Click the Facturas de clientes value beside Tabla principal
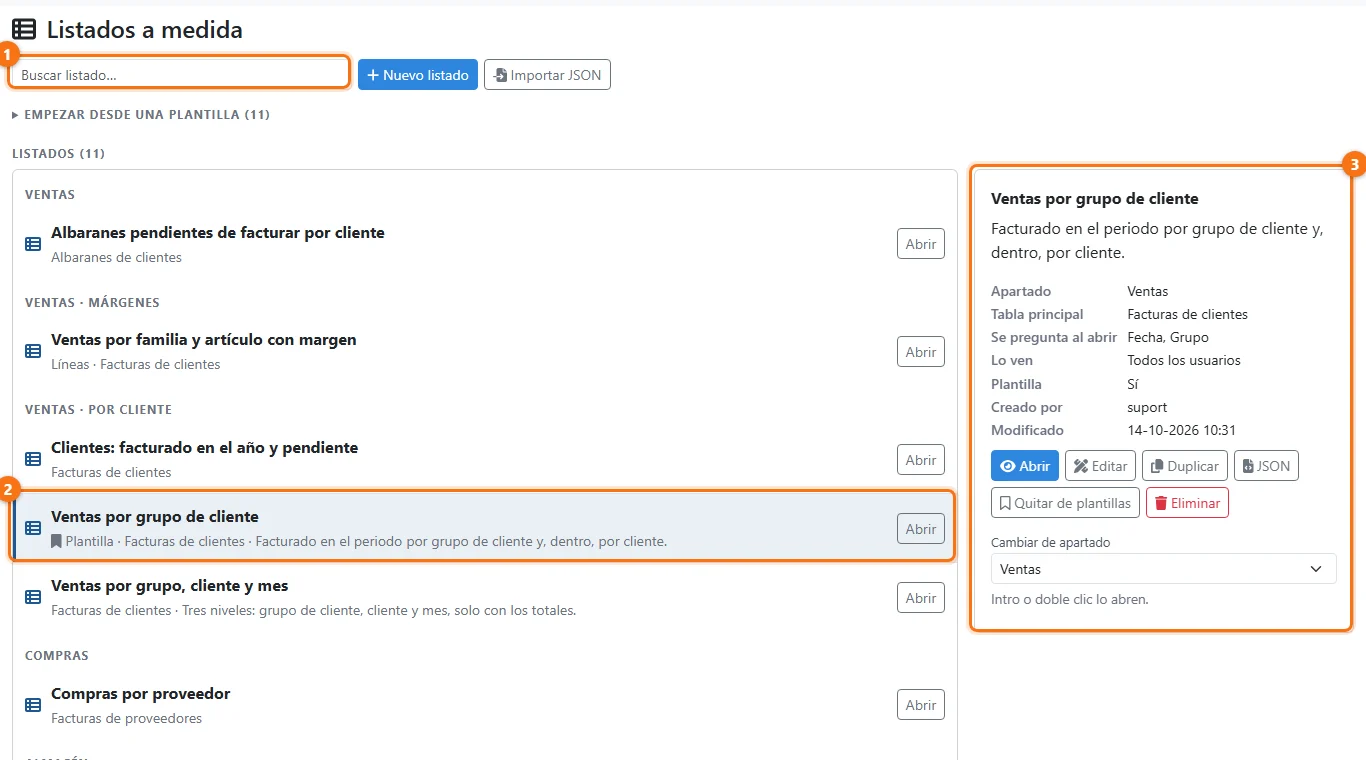Viewport: 1366px width, 760px height. point(1188,314)
